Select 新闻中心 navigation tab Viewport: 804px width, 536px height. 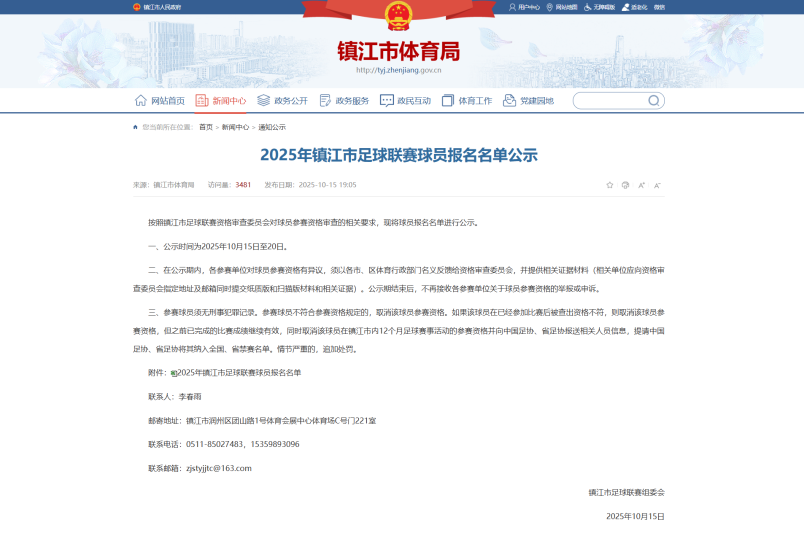221,101
